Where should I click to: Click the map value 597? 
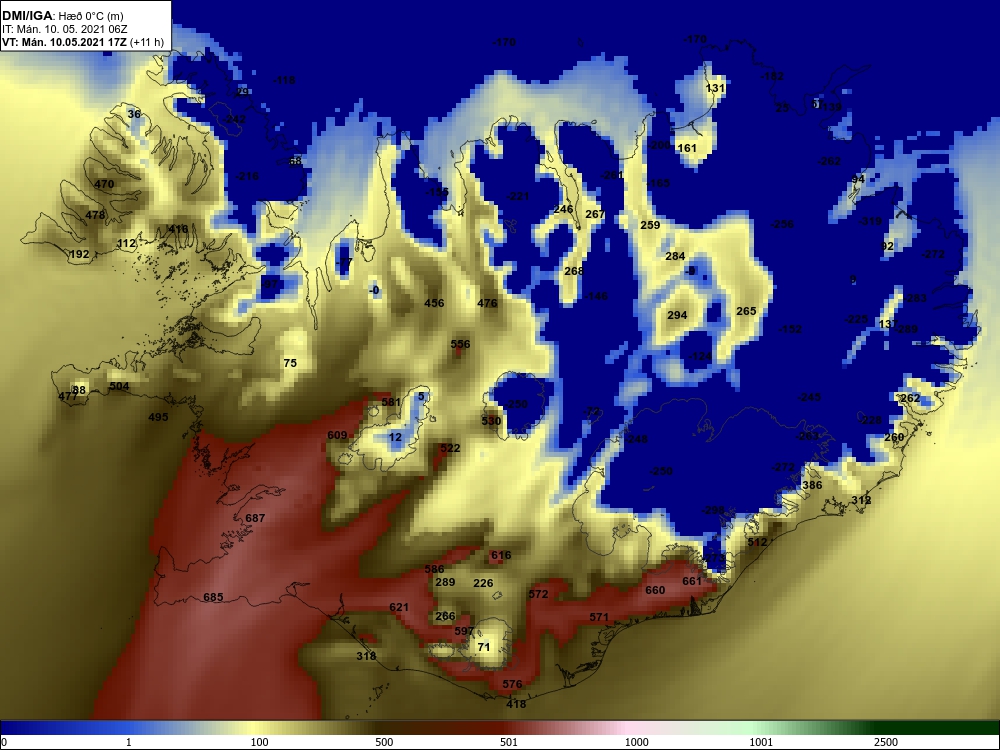tap(464, 631)
